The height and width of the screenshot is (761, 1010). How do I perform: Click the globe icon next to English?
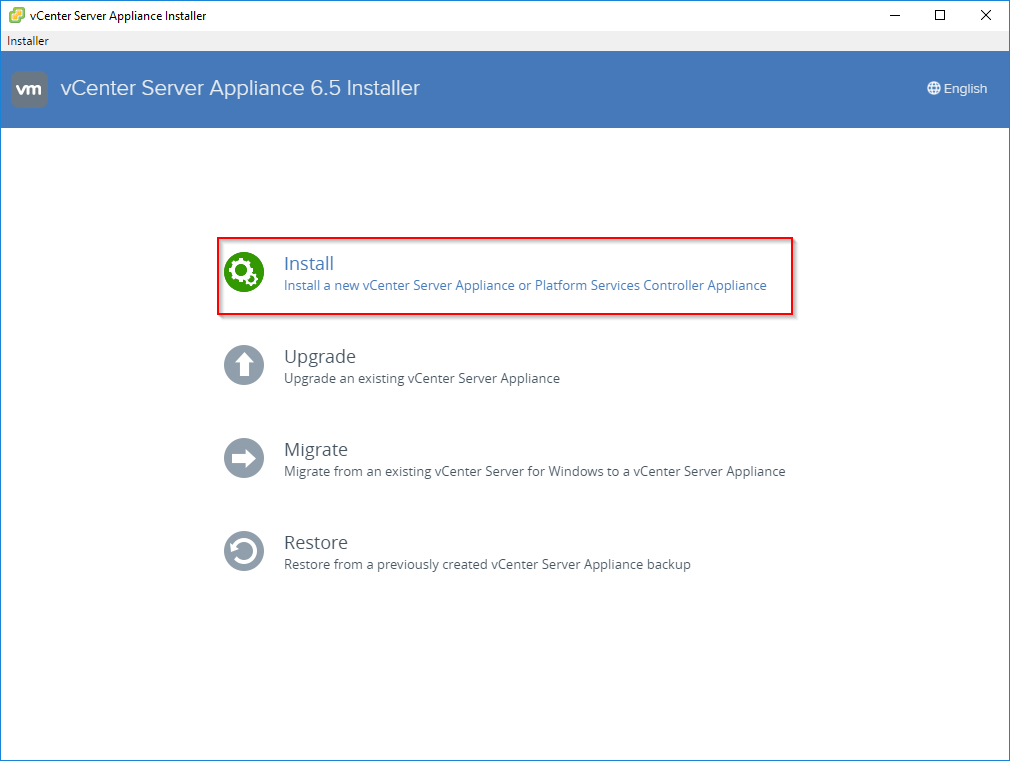[x=933, y=88]
